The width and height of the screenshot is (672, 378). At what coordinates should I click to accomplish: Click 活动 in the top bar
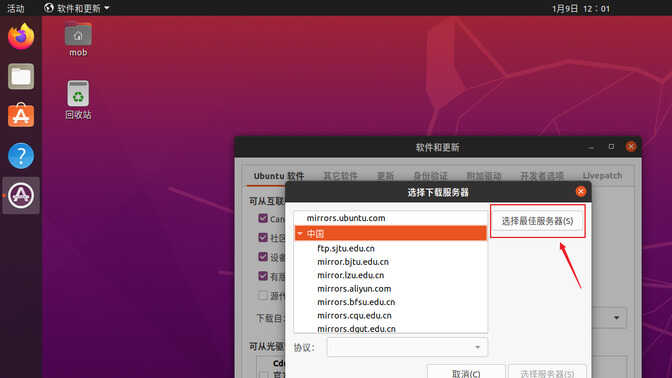pyautogui.click(x=16, y=8)
